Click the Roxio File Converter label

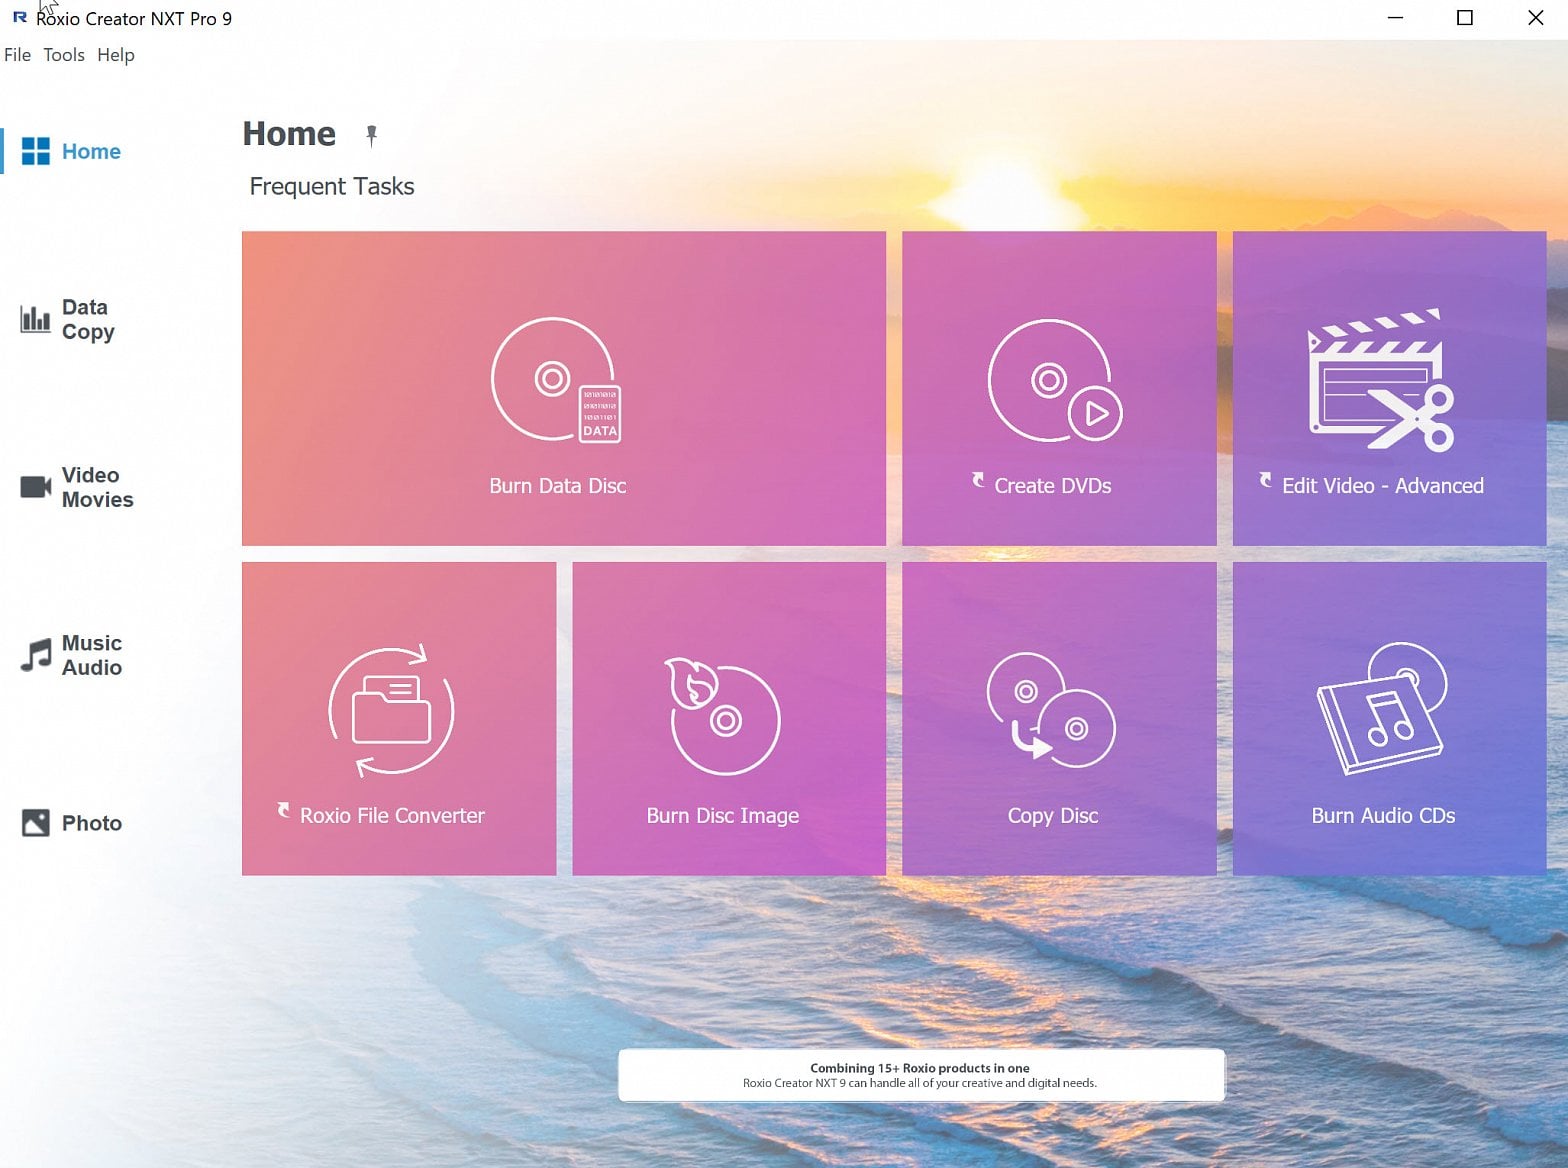(x=392, y=816)
